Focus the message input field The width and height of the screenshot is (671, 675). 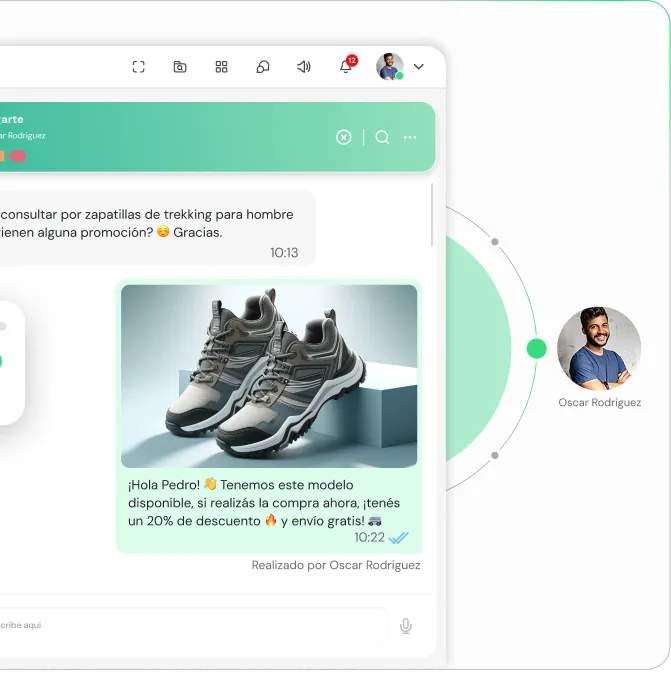pos(194,625)
